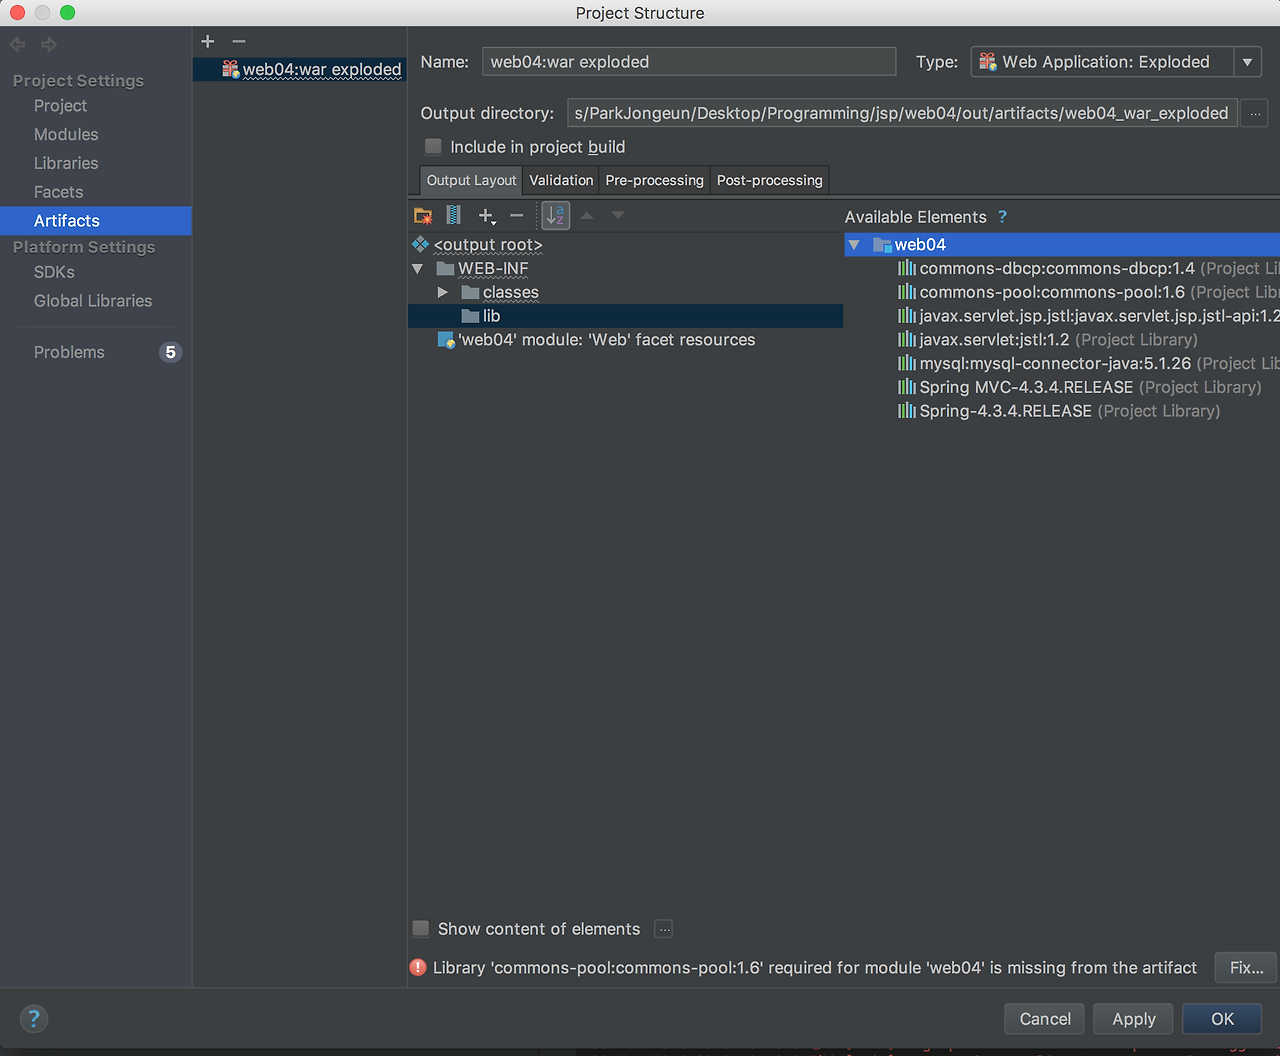
Task: Click the Cancel button
Action: point(1045,1019)
